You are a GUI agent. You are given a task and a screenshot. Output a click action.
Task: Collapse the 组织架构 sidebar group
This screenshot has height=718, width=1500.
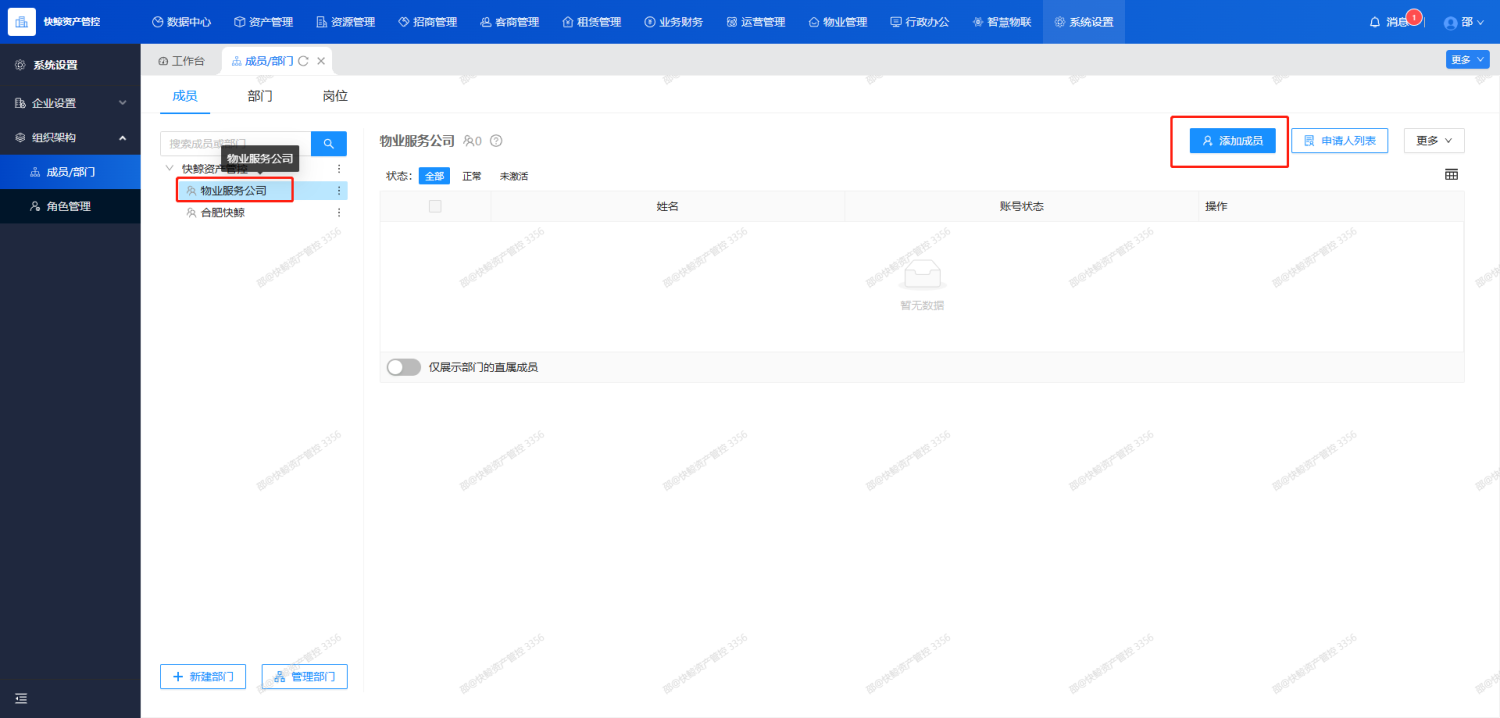tap(70, 138)
